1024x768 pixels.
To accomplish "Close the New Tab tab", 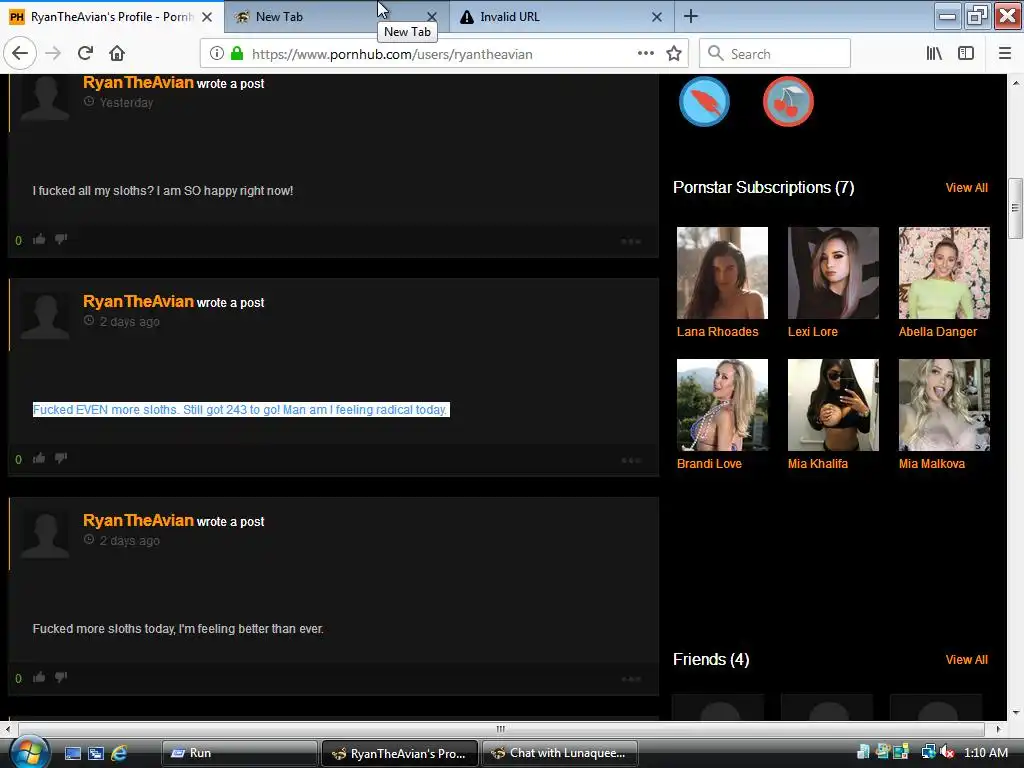I will click(x=432, y=17).
